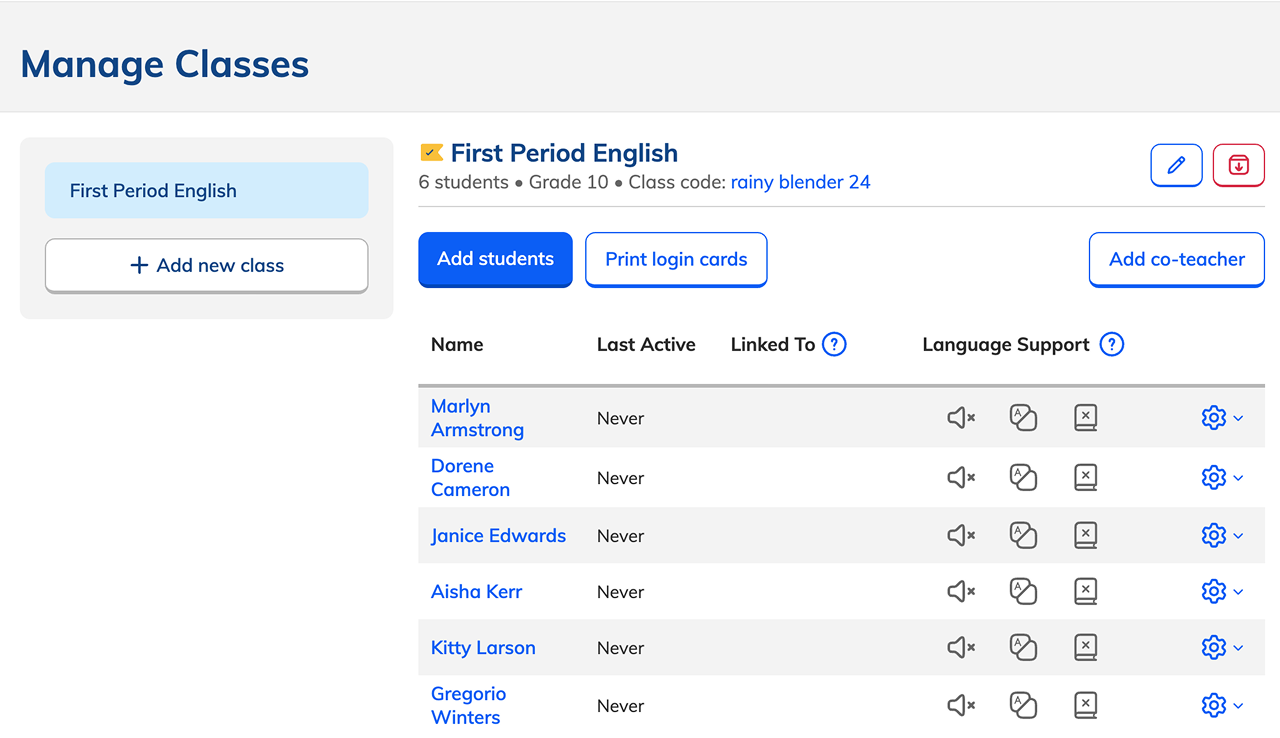Enable read-aloud audio for Marlyn Armstrong
The height and width of the screenshot is (738, 1280).
tap(960, 417)
